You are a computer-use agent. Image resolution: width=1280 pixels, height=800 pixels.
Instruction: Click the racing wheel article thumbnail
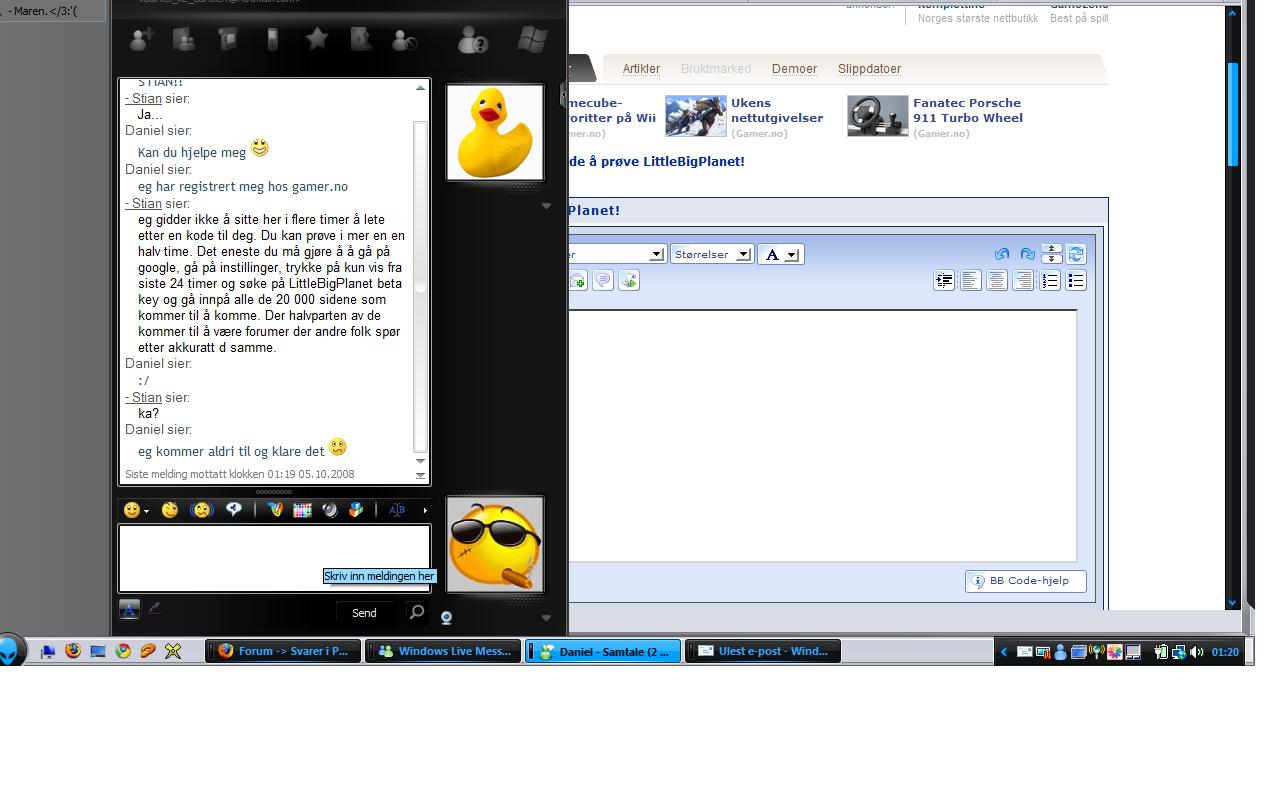(x=877, y=116)
